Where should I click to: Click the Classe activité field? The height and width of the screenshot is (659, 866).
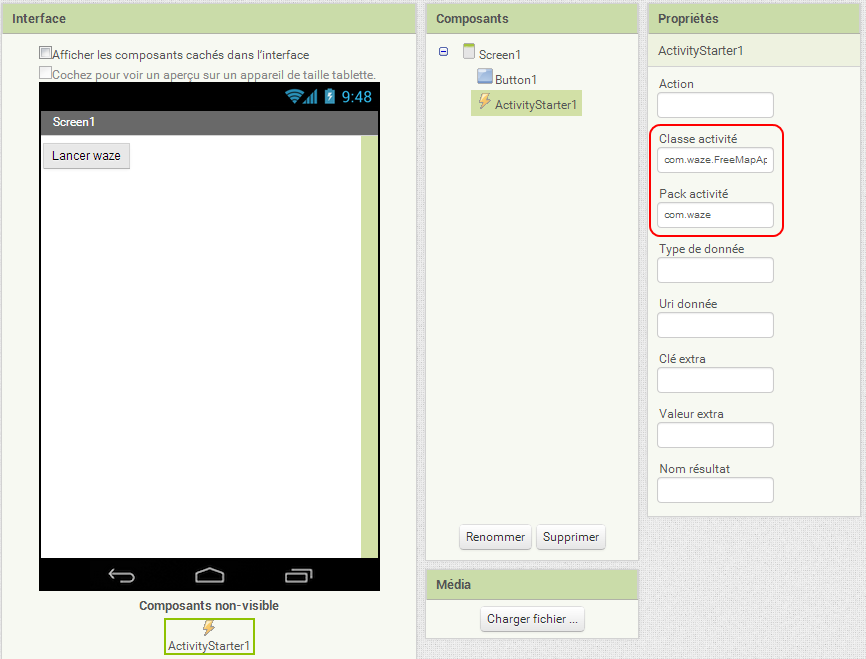coord(715,160)
